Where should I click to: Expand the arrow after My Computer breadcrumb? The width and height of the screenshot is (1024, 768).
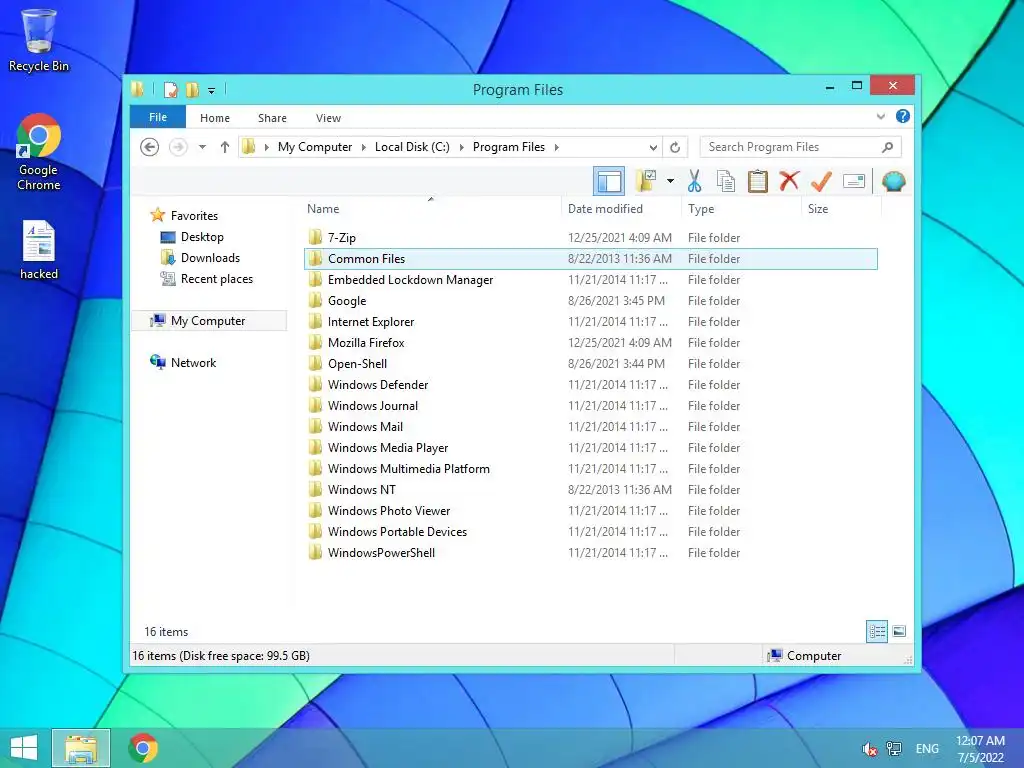tap(364, 147)
